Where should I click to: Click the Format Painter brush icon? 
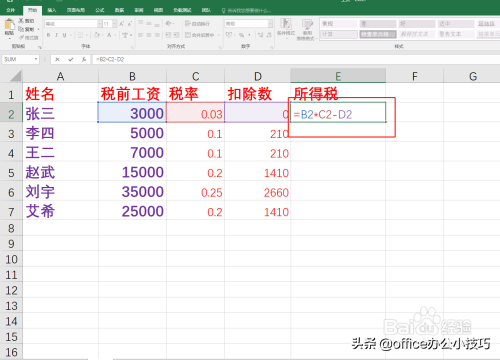21,38
